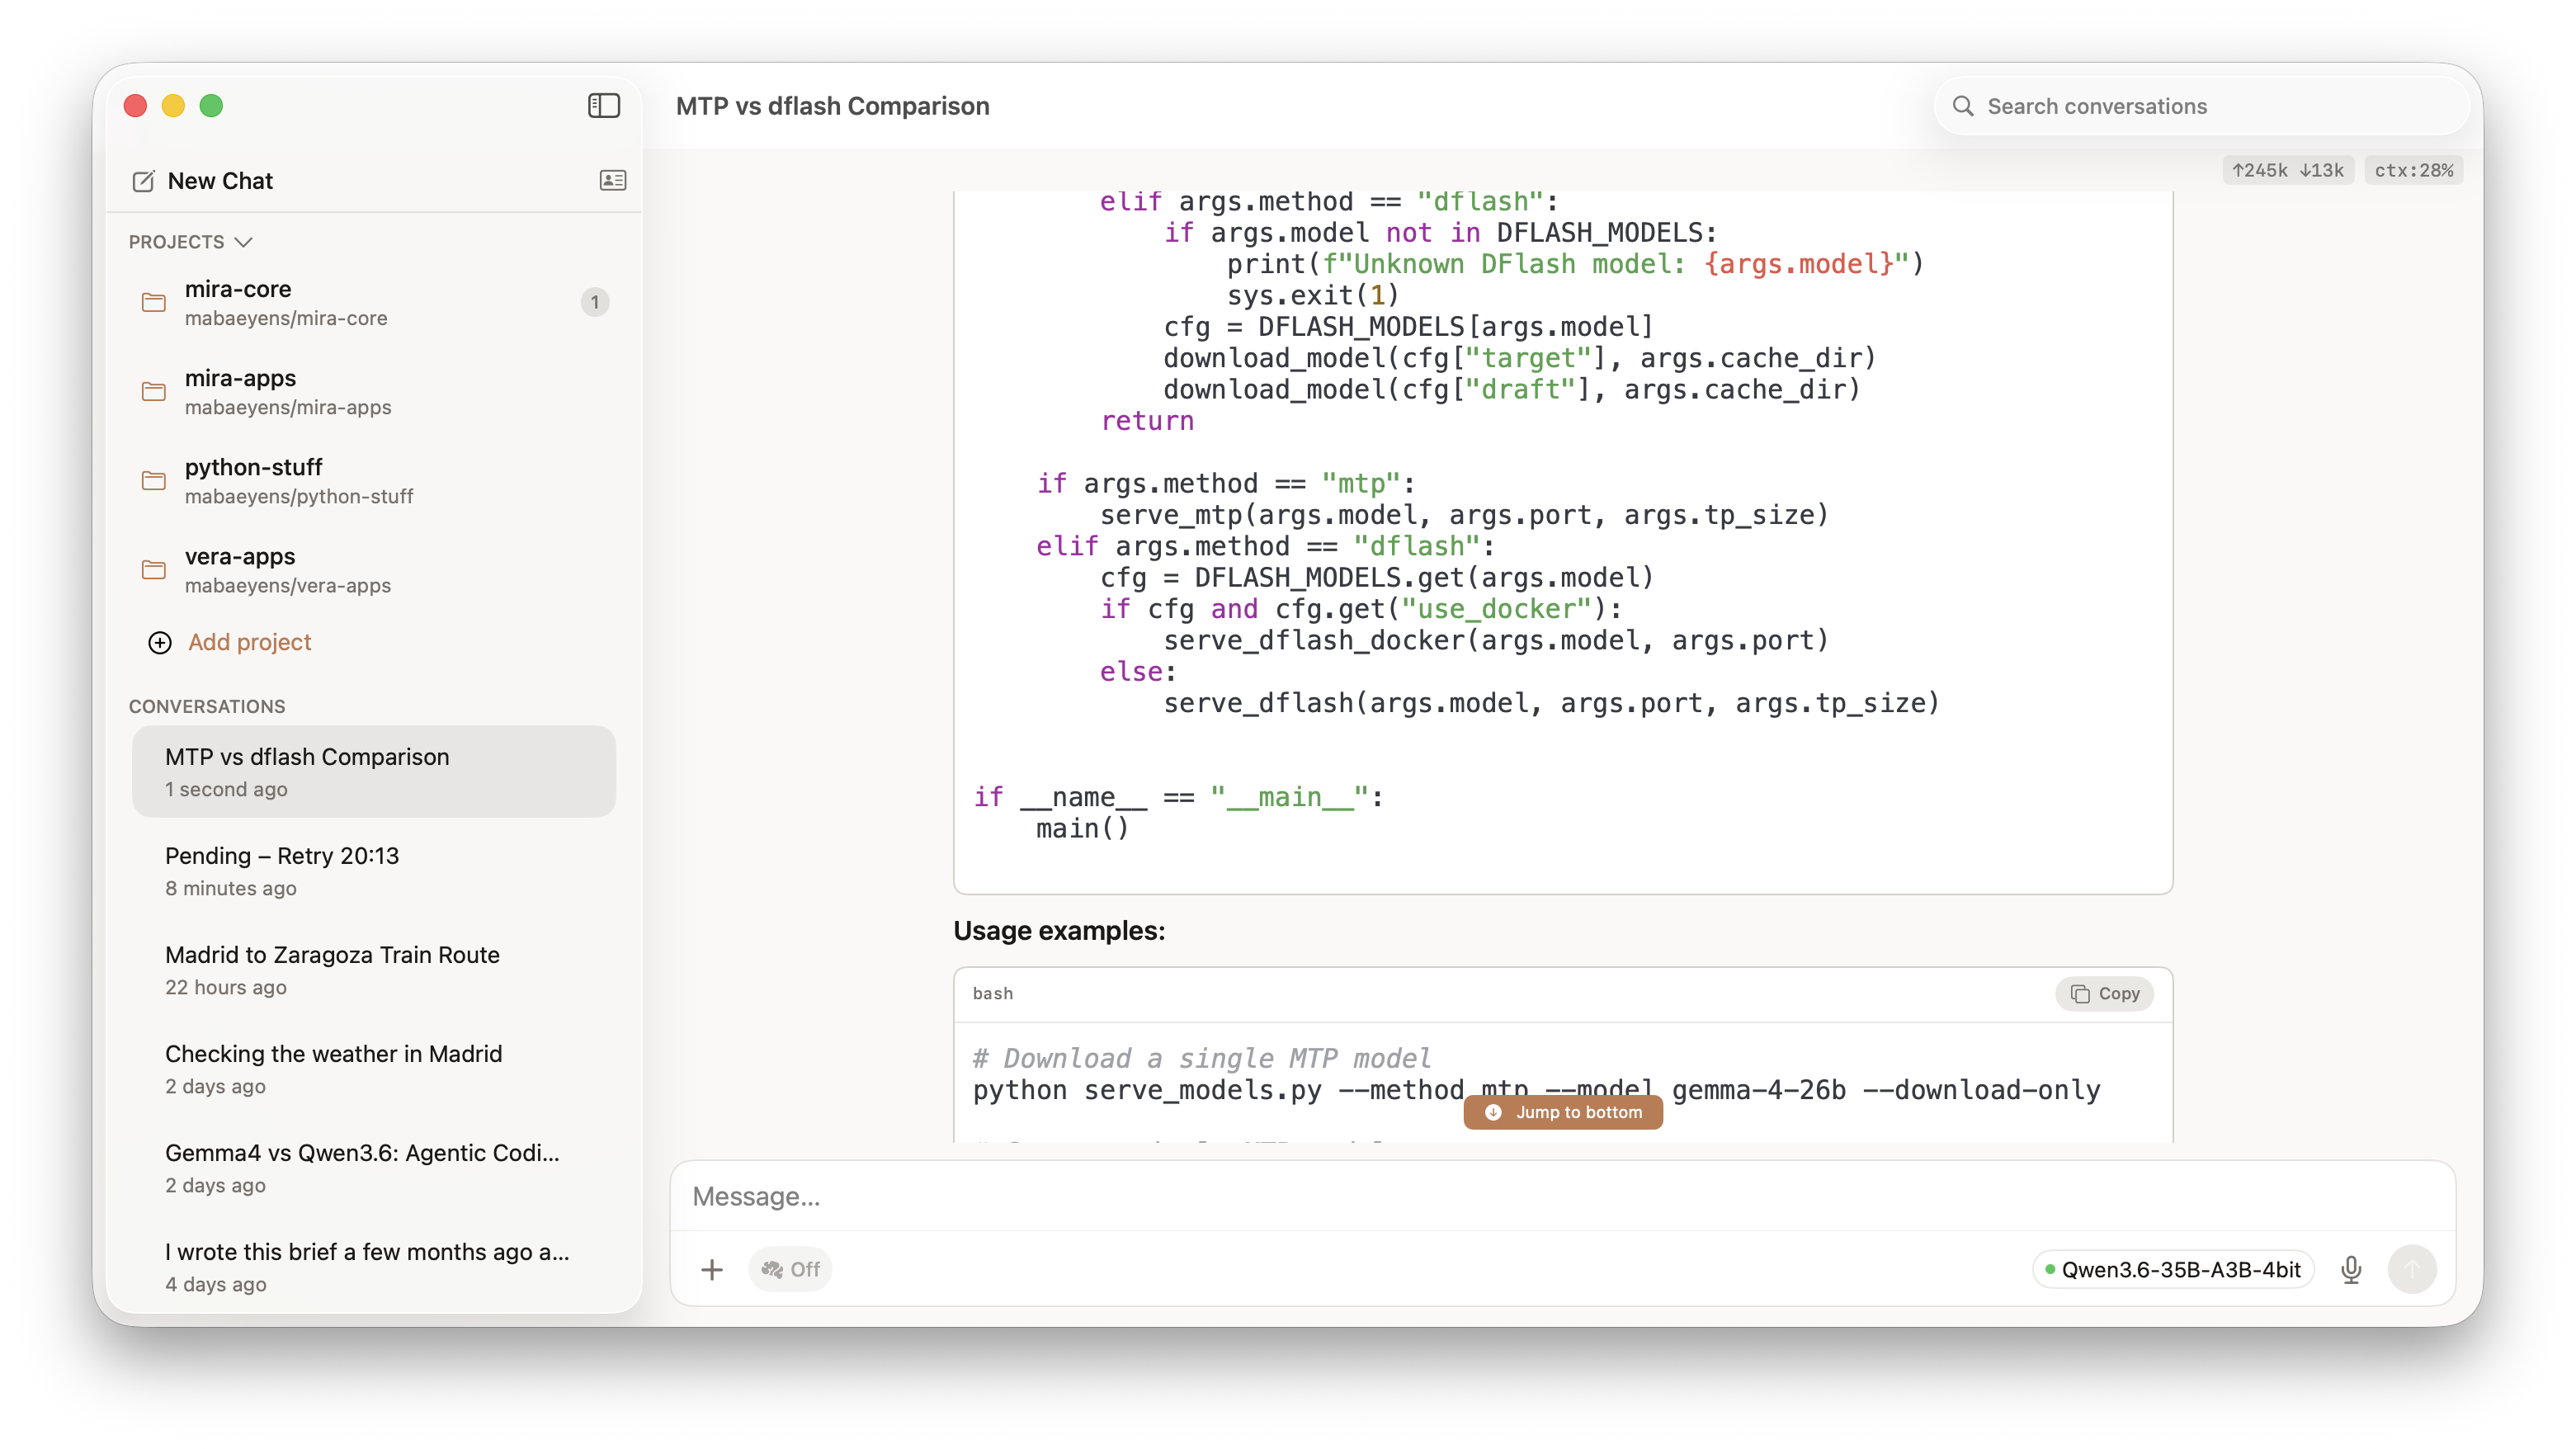Viewport: 2576px width, 1449px height.
Task: Open Checking the weather in Madrid conversation
Action: point(373,1068)
